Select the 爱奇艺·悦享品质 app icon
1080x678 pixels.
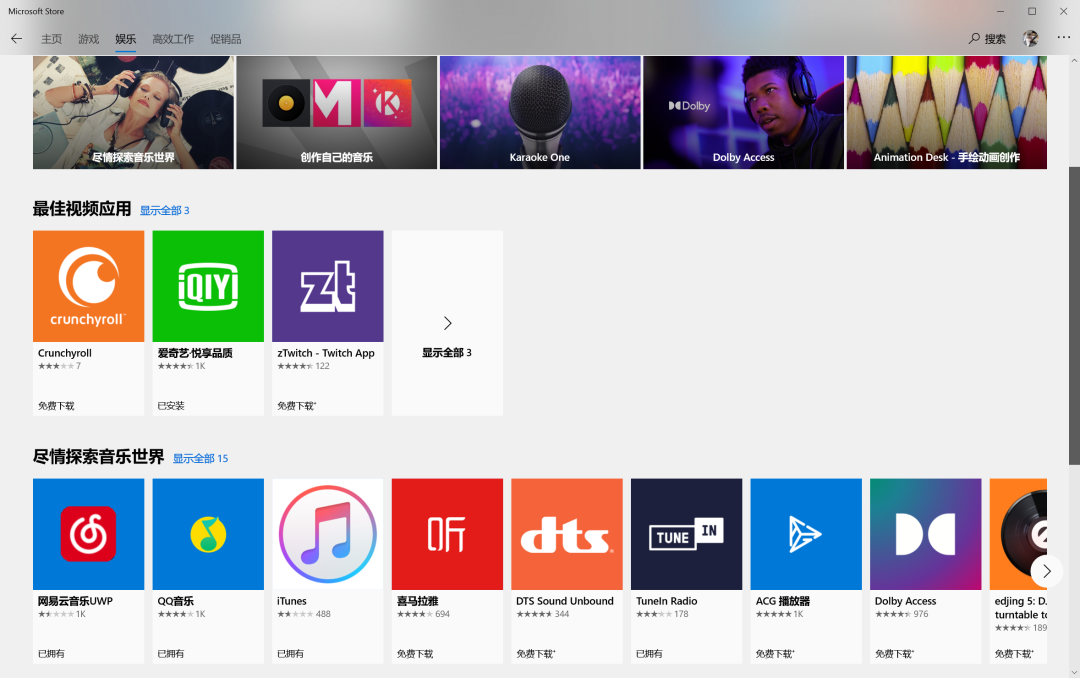click(x=208, y=286)
